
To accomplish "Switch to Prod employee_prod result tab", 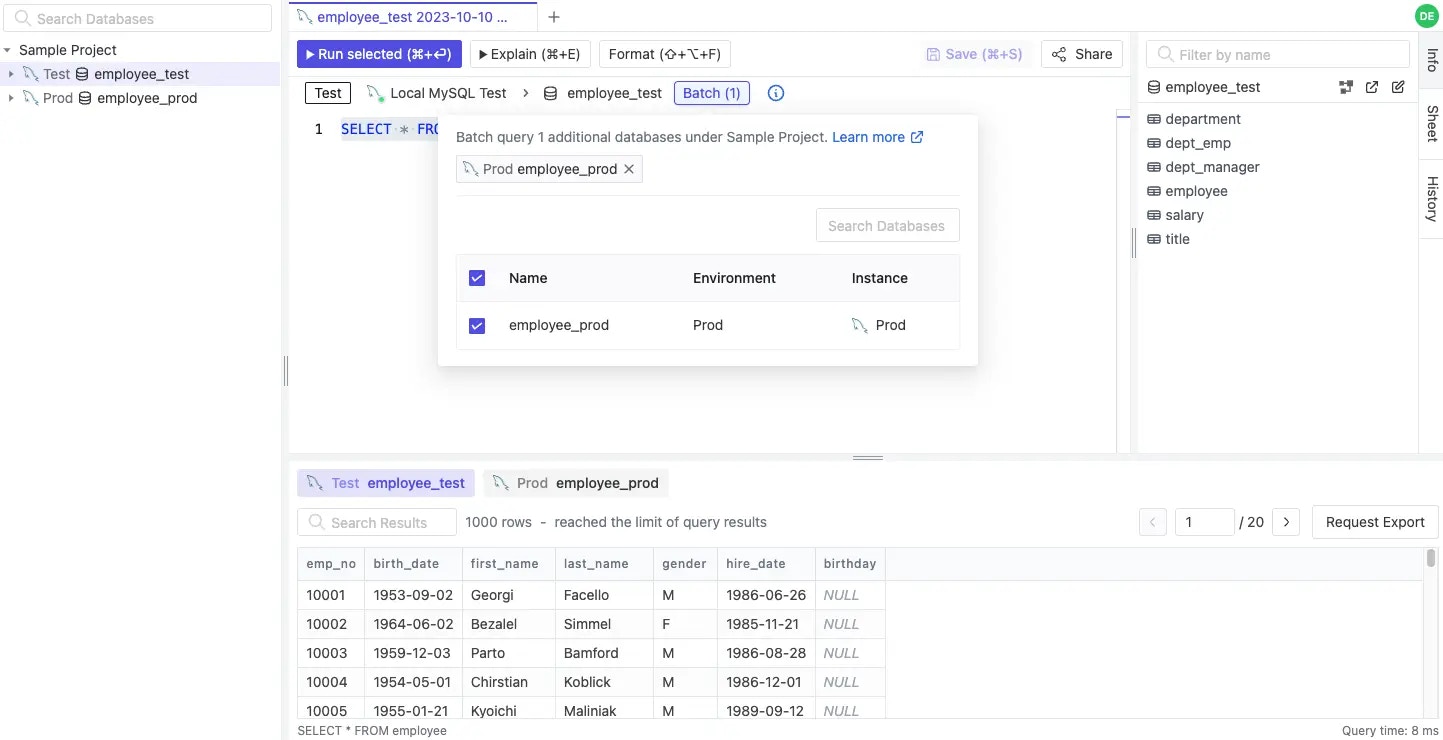I will point(576,483).
